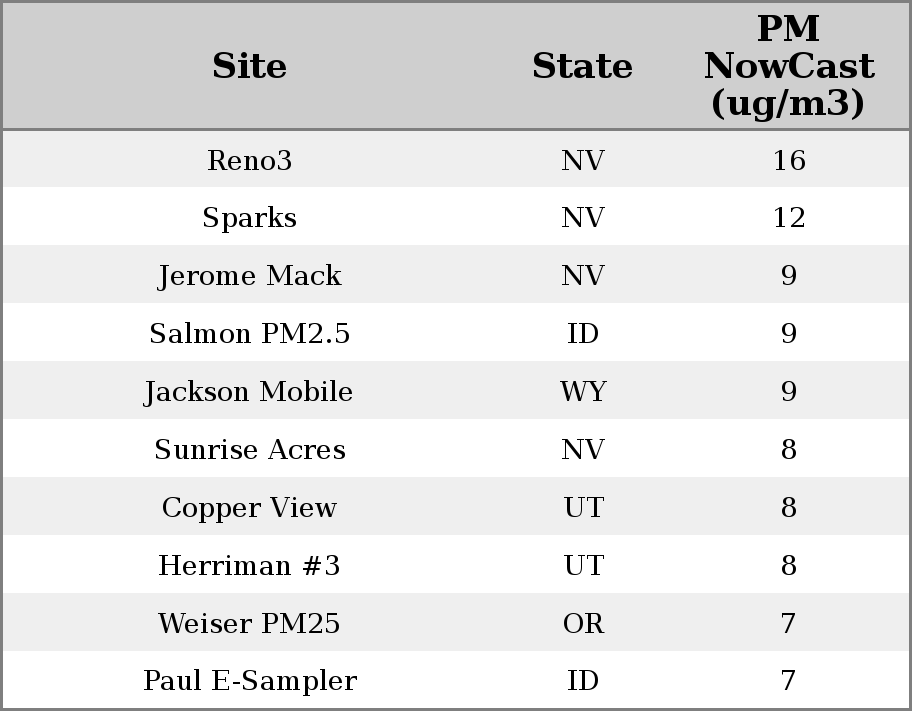Image resolution: width=912 pixels, height=711 pixels.
Task: Select the Weiser PM25 site cell
Action: [249, 624]
